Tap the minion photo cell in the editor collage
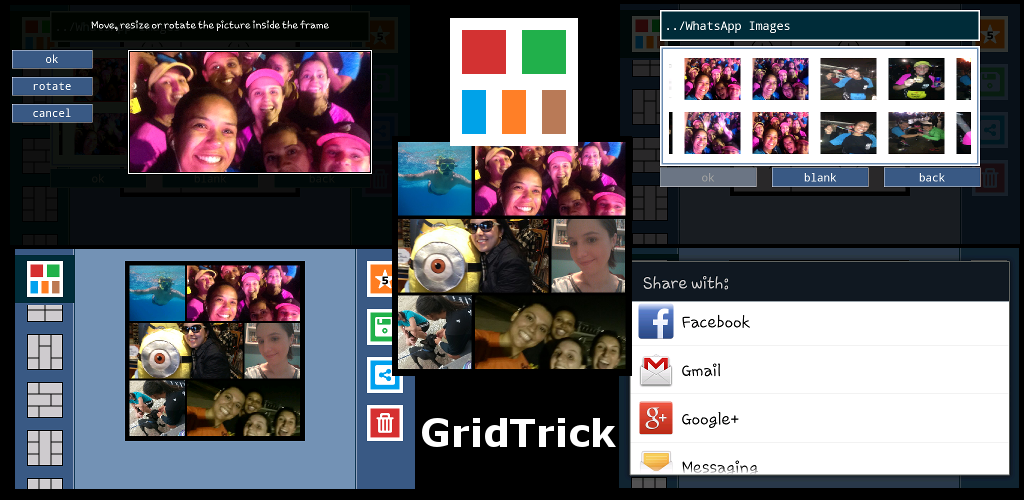Screen dimensions: 1024x500 [x=185, y=351]
